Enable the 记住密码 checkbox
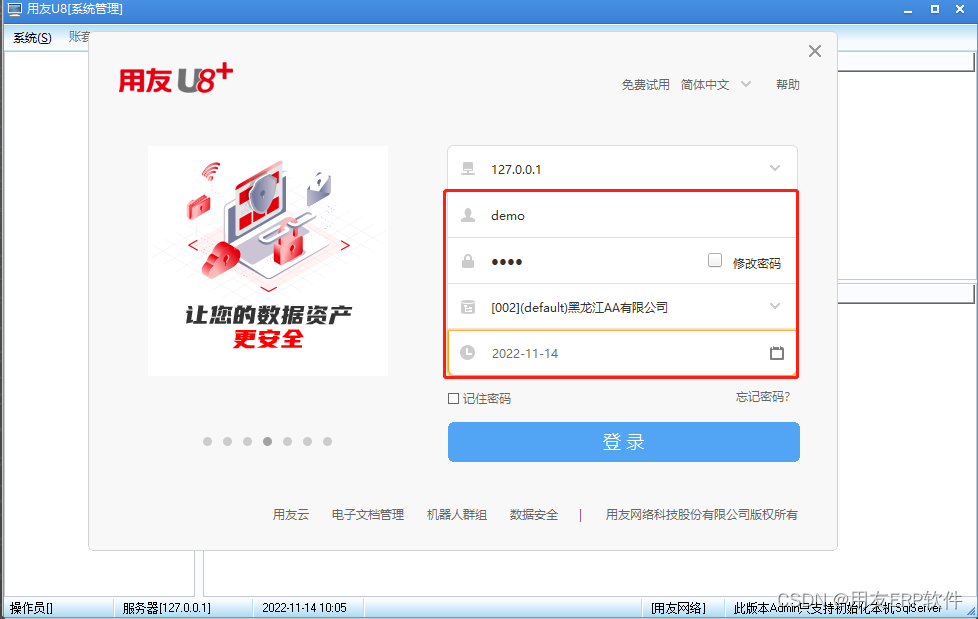This screenshot has height=619, width=978. [453, 398]
